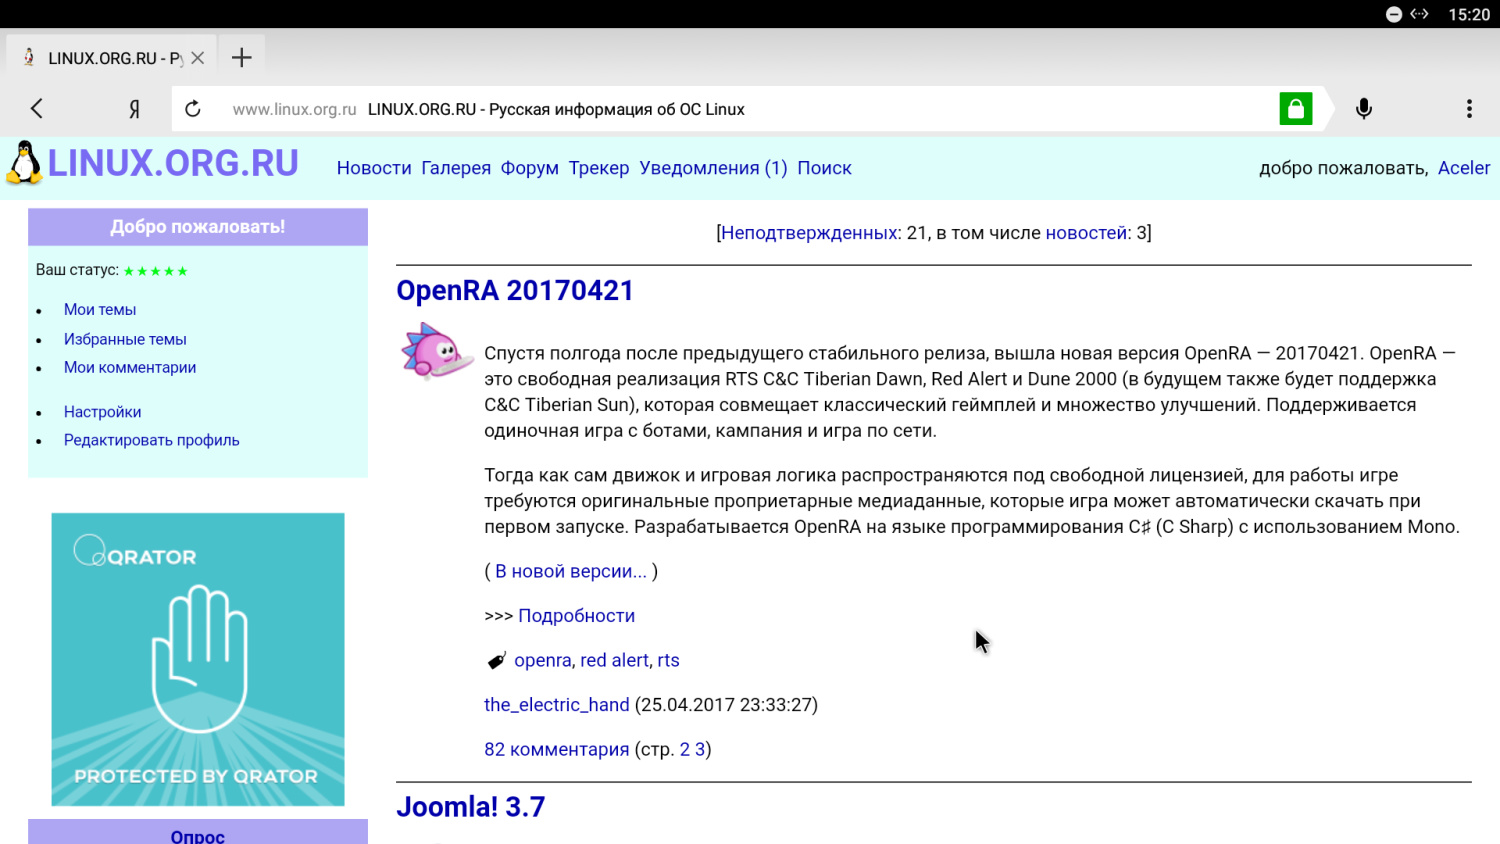Open the Опрос poll heading
The width and height of the screenshot is (1500, 844).
[197, 836]
